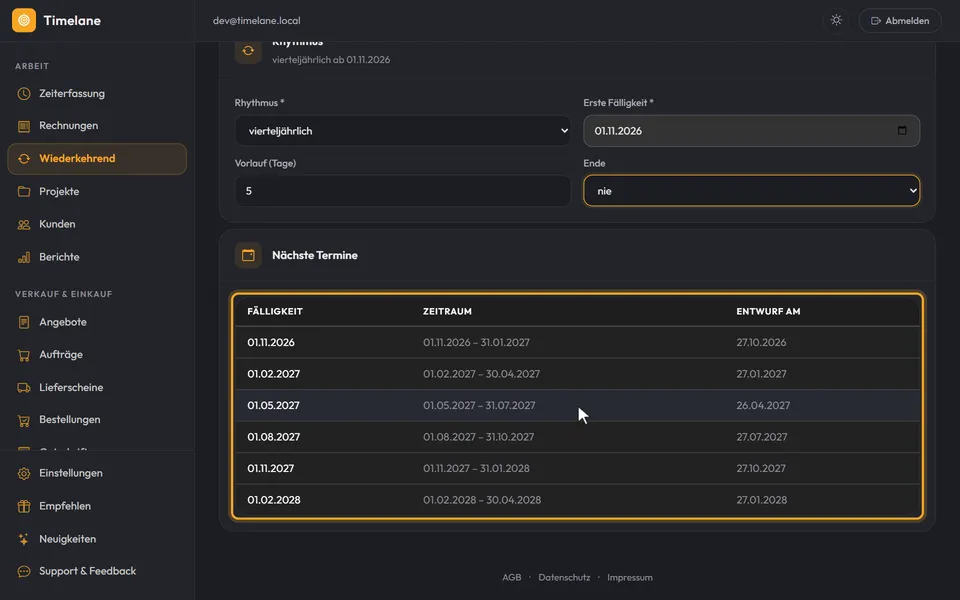Open Rechnungen in the sidebar

tap(97, 126)
